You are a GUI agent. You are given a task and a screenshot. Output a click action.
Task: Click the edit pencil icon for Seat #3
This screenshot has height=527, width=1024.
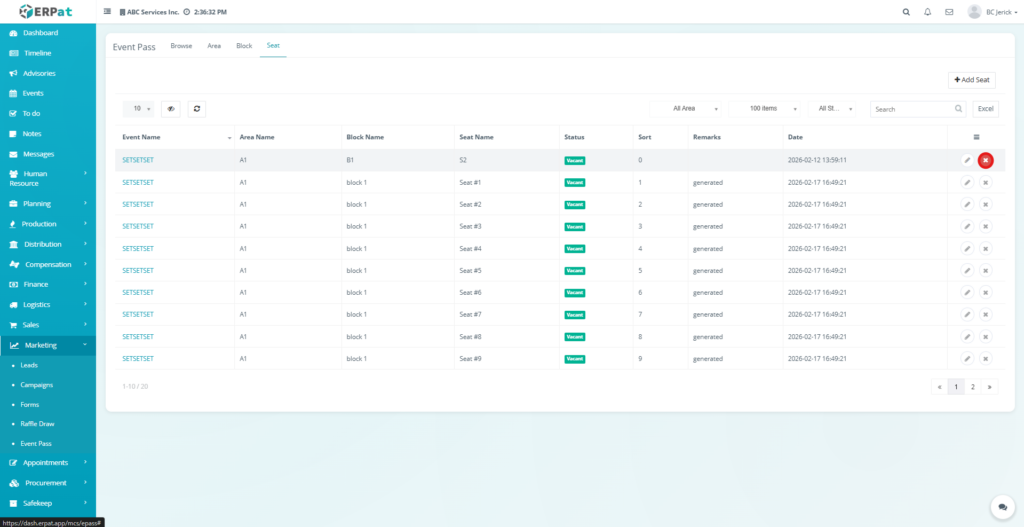point(967,226)
